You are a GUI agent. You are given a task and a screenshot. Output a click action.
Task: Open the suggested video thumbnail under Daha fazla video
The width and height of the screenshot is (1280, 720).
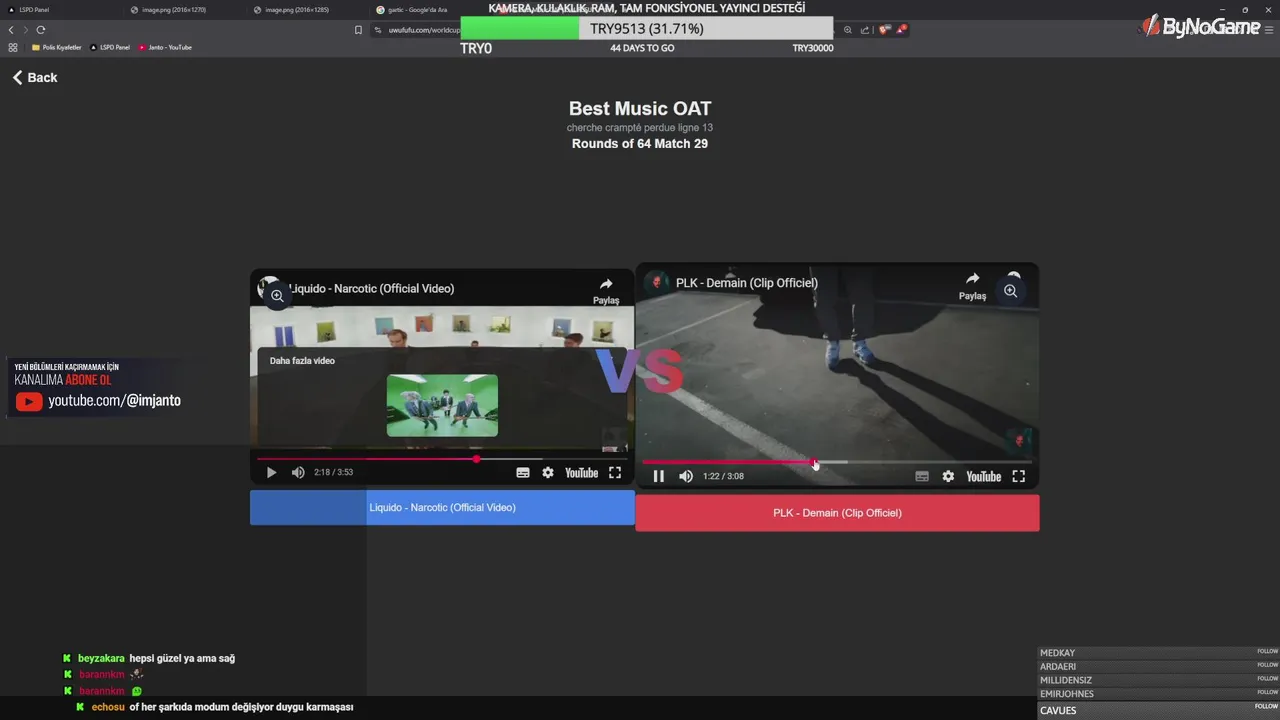442,405
